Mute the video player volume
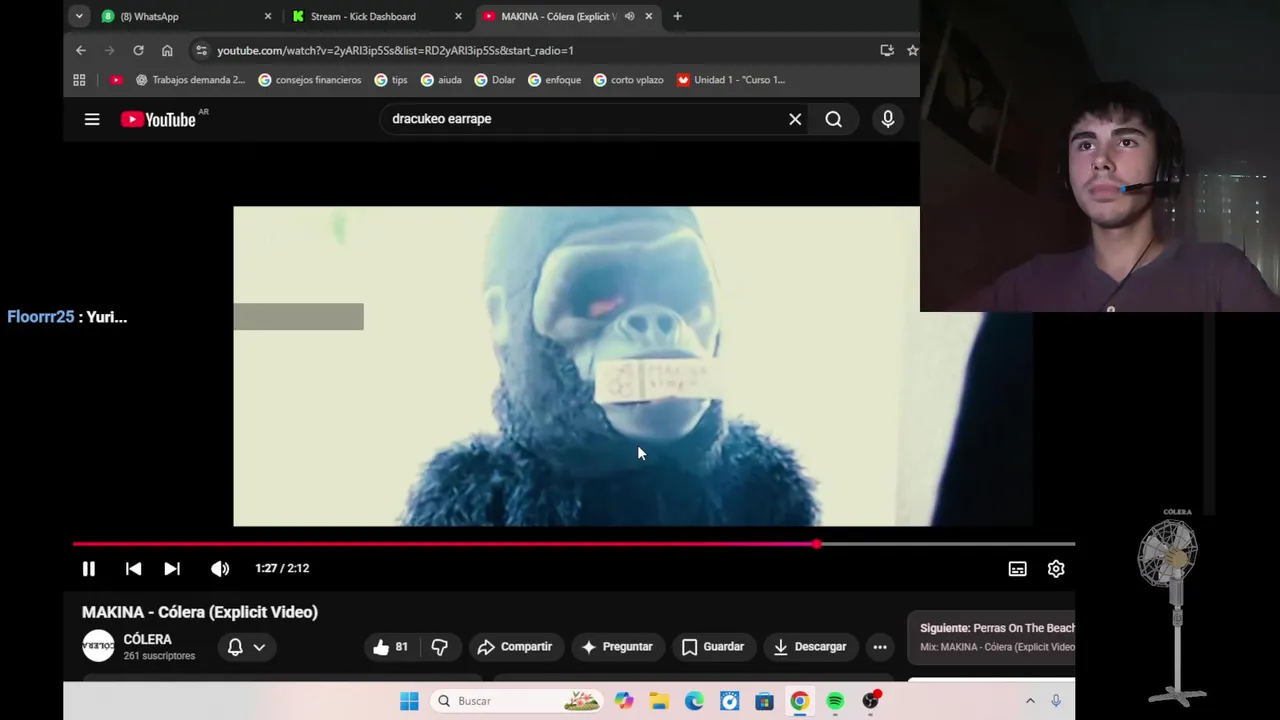1280x720 pixels. [220, 568]
